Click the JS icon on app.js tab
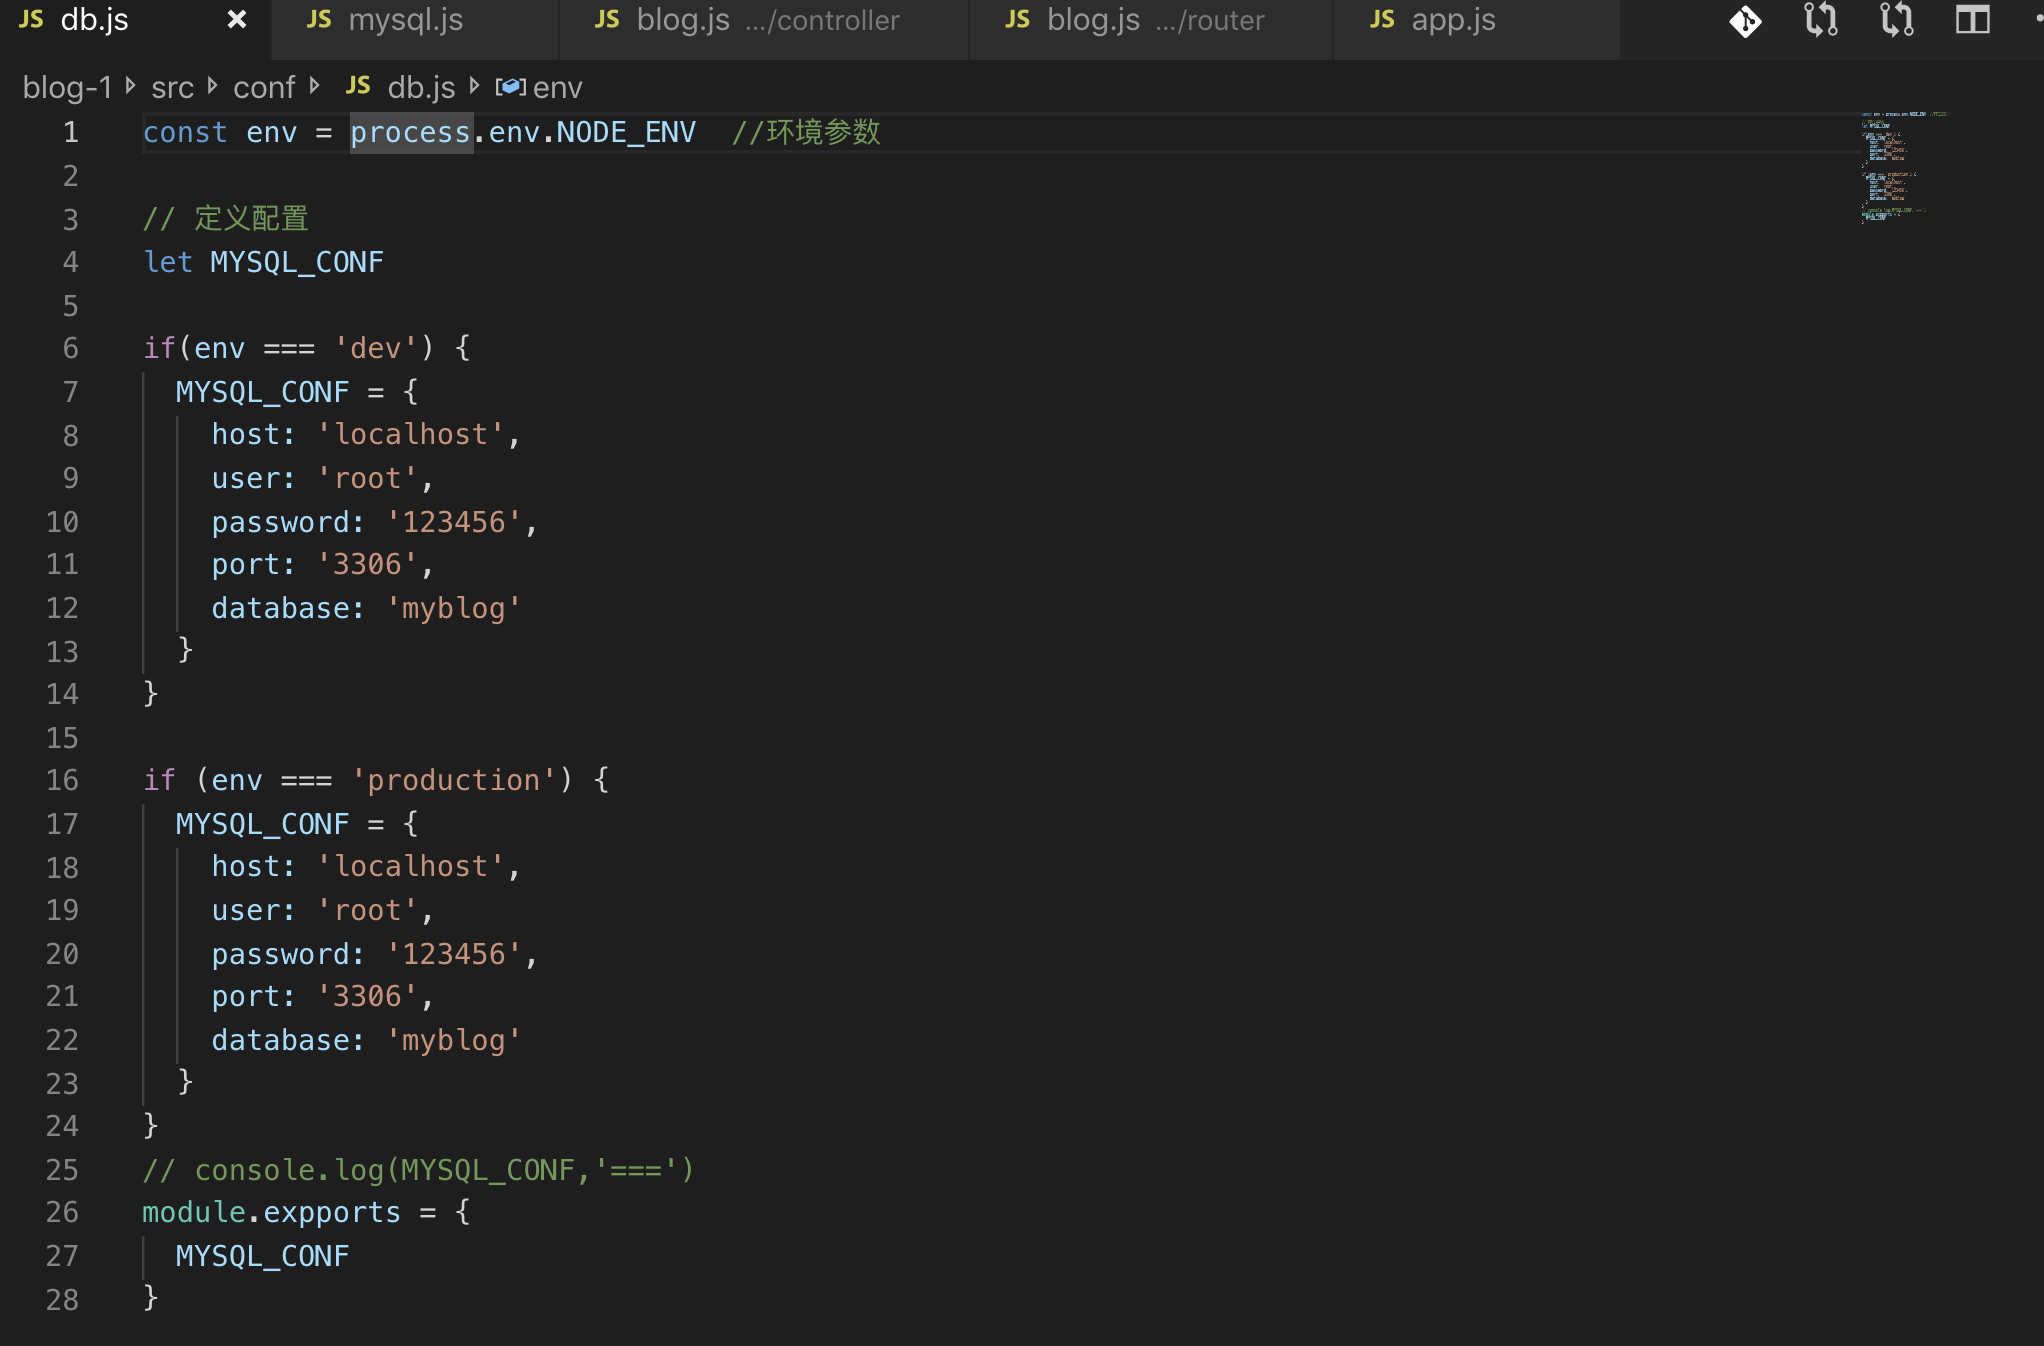2044x1346 pixels. pyautogui.click(x=1382, y=21)
